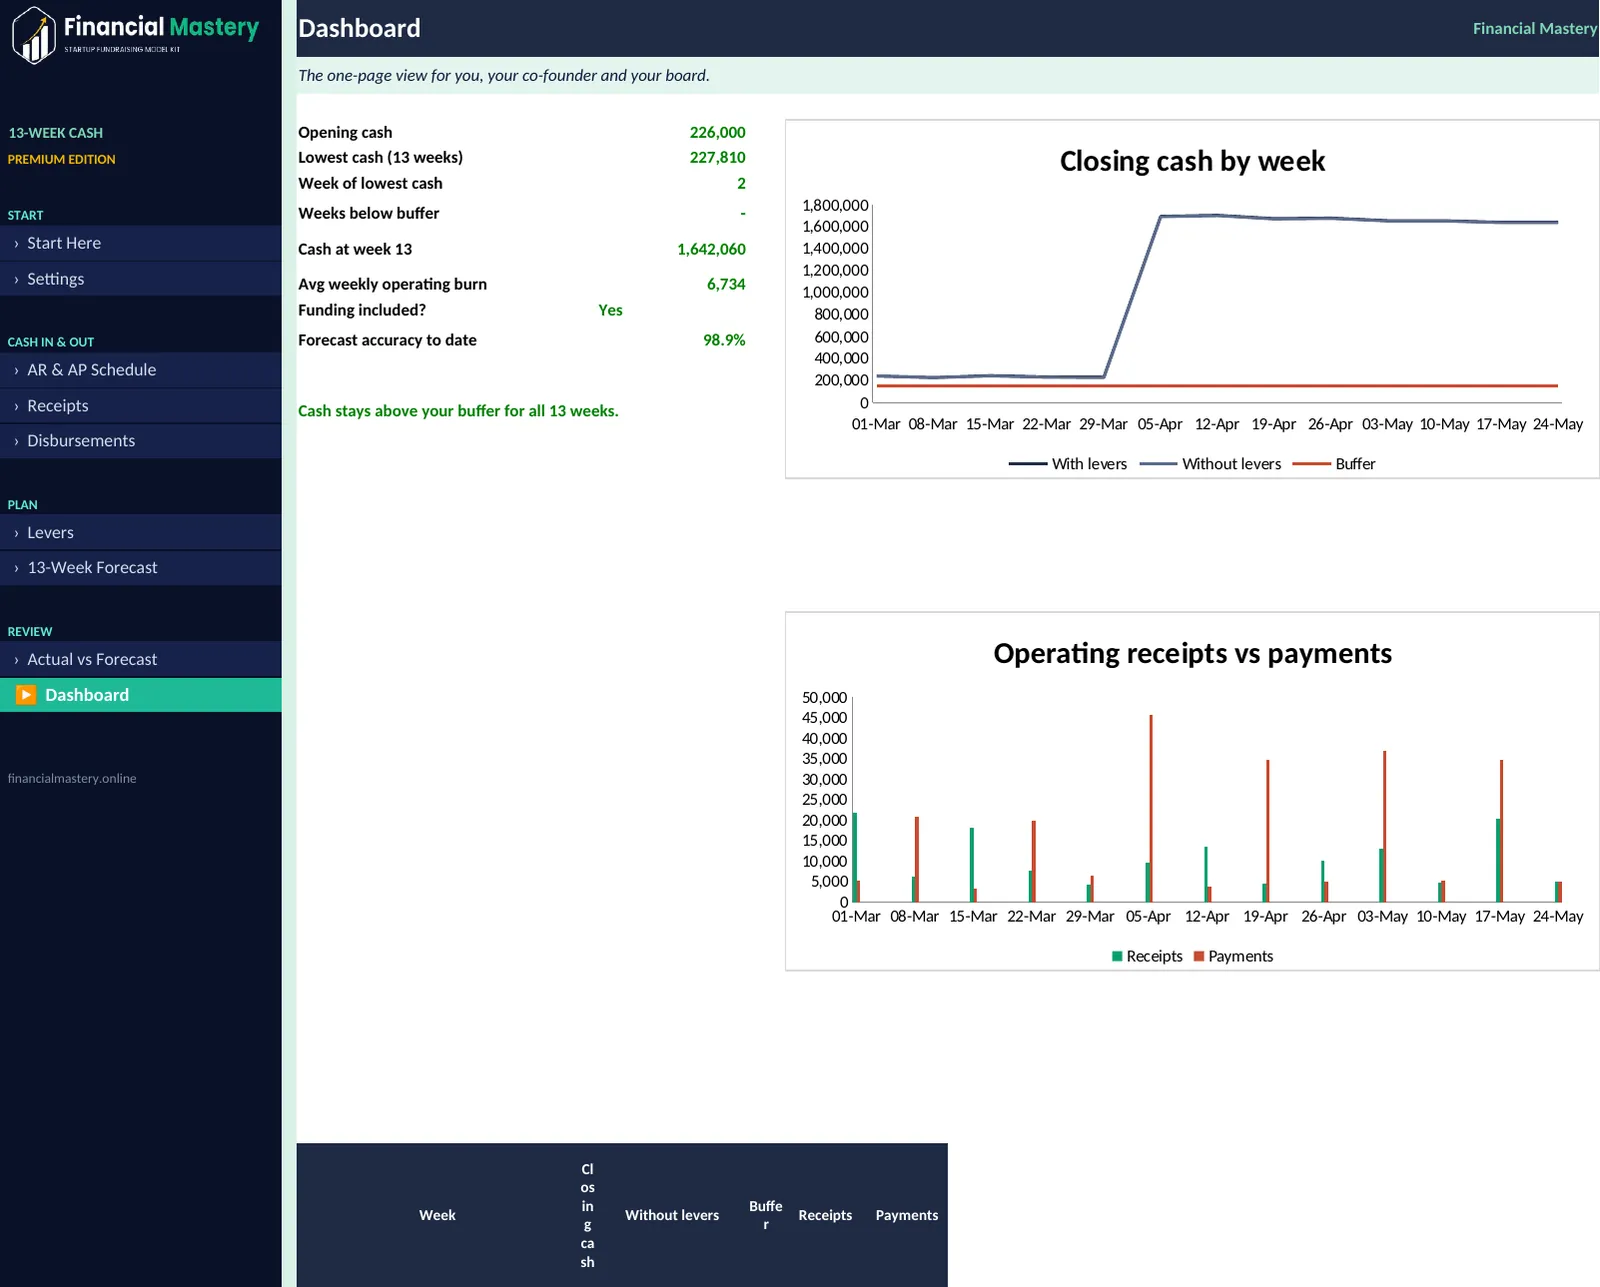Open the 13-Week Forecast sheet
Image resolution: width=1600 pixels, height=1287 pixels.
(x=140, y=568)
